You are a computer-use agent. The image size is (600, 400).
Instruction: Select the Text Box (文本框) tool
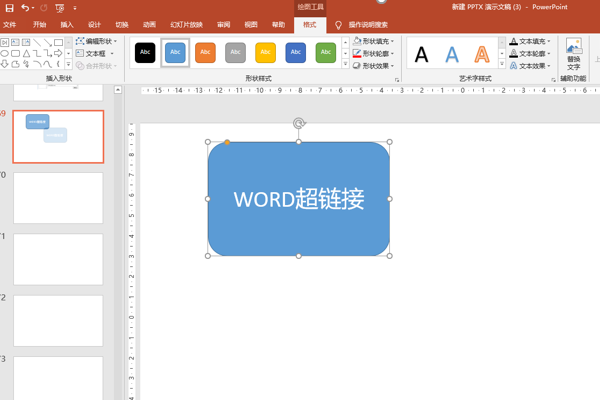coord(95,53)
